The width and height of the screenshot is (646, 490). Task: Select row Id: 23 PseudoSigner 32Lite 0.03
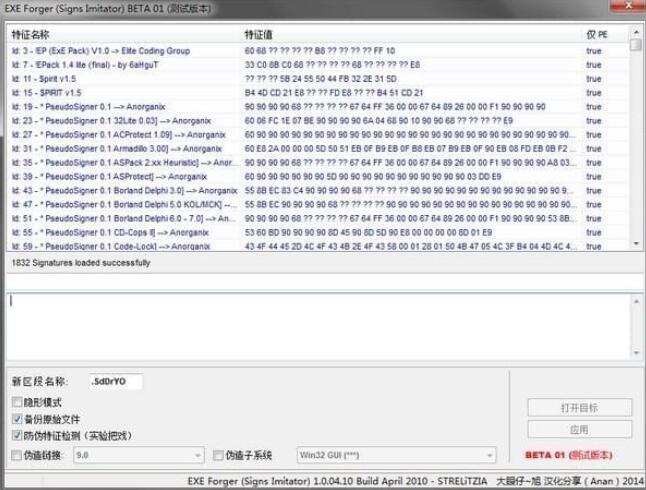318,121
